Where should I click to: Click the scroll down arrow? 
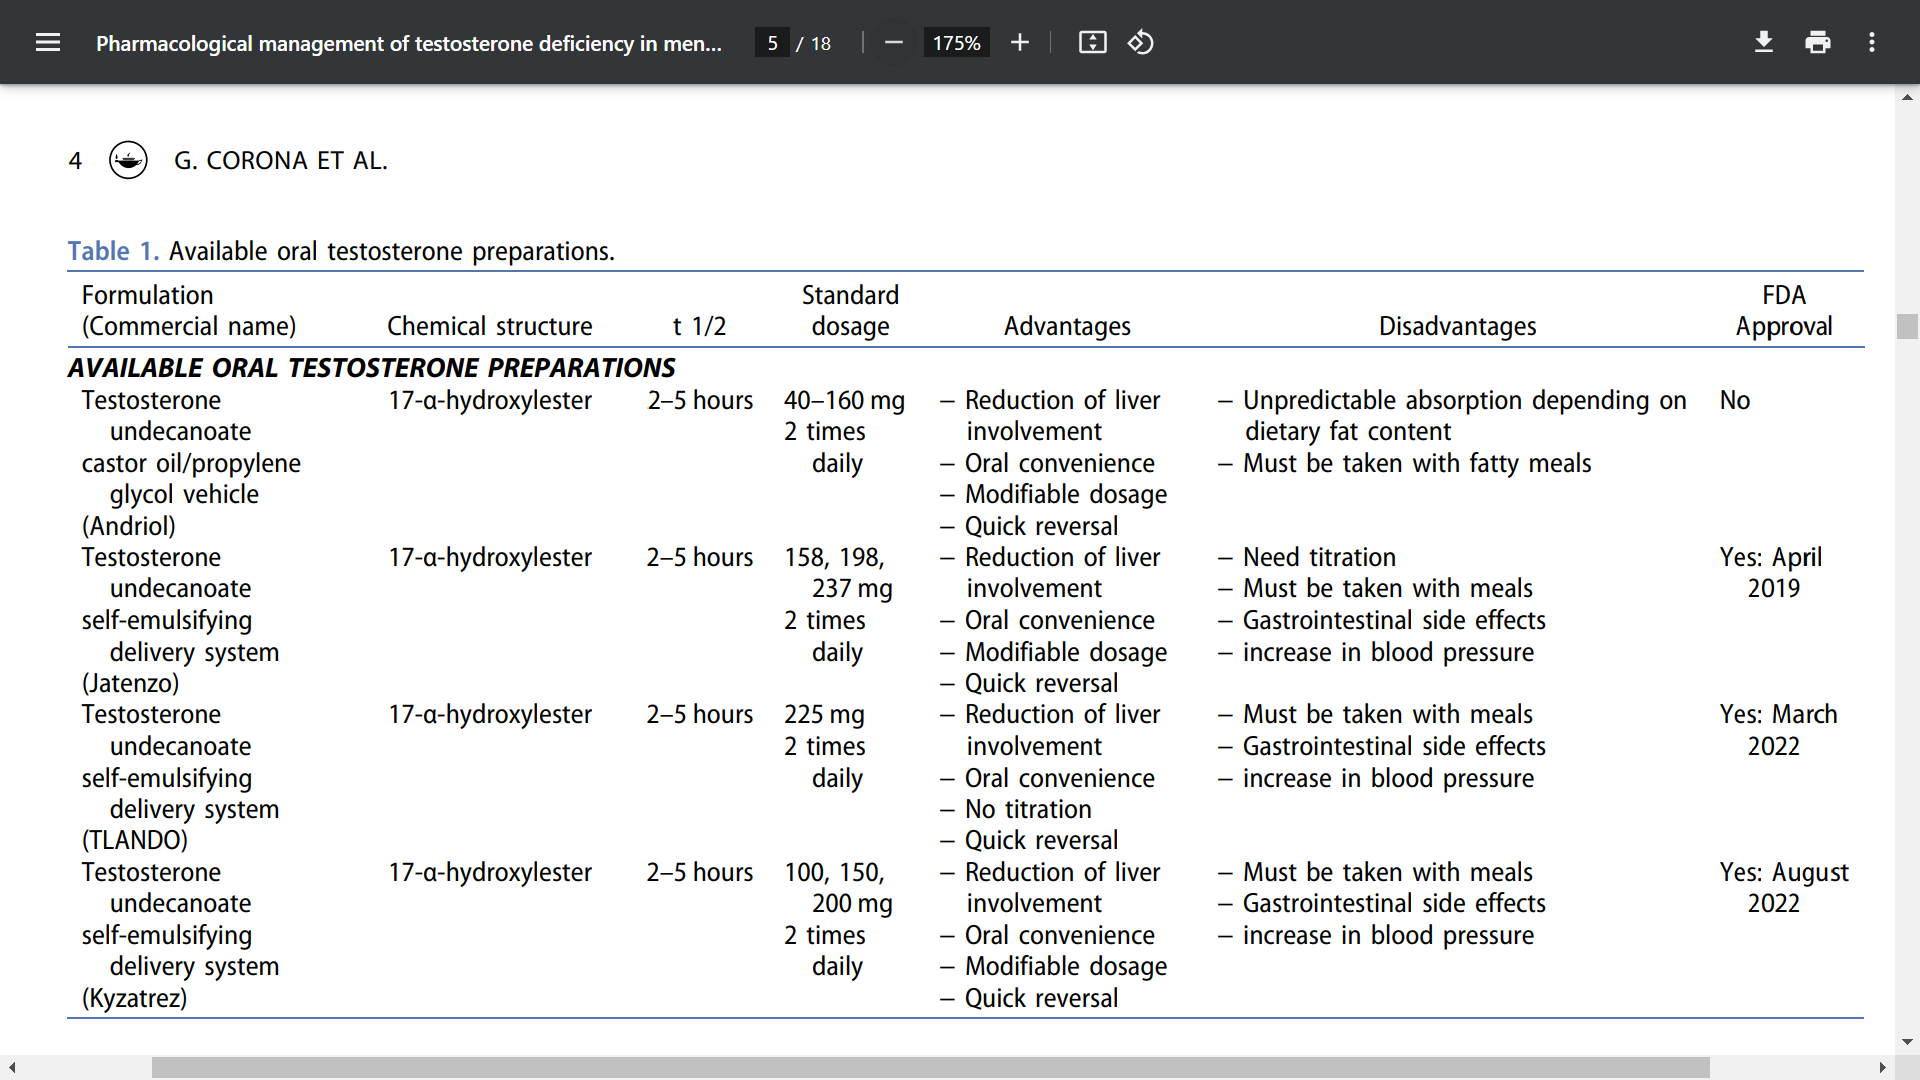(x=1907, y=1041)
